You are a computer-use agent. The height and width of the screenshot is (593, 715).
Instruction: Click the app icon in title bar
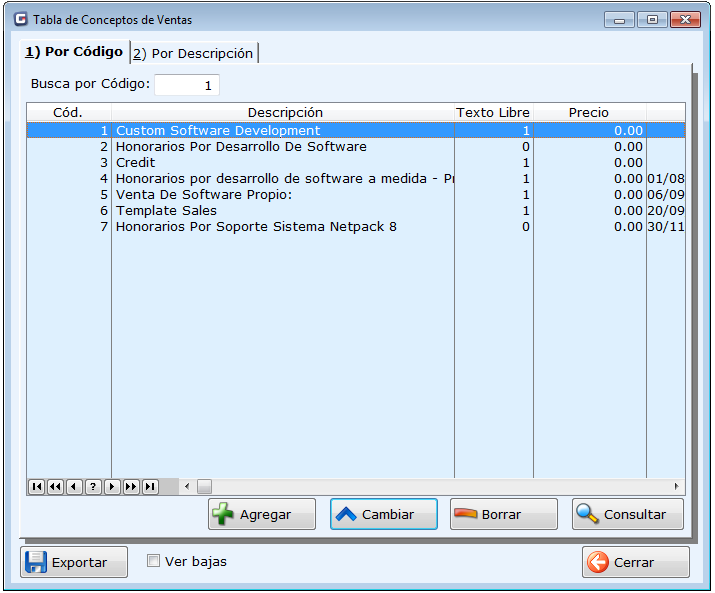click(20, 19)
